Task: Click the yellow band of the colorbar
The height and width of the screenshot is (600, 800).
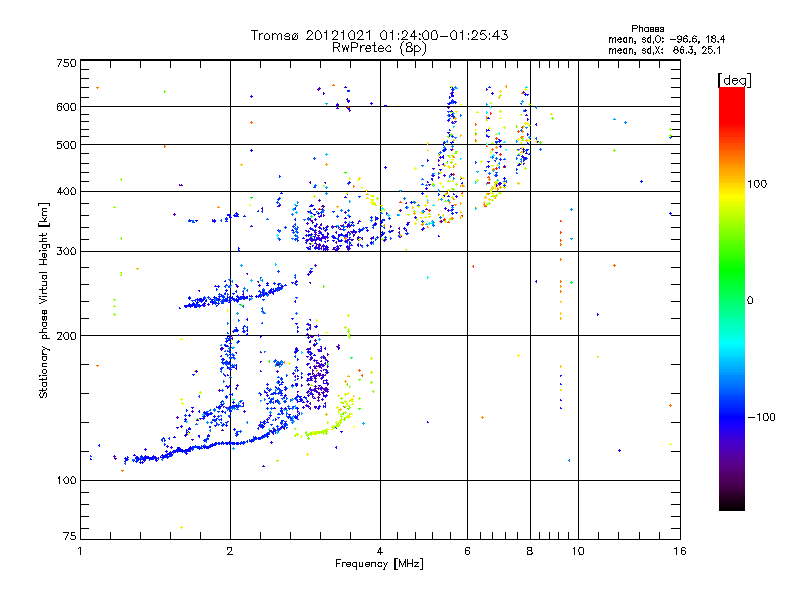Action: (732, 196)
